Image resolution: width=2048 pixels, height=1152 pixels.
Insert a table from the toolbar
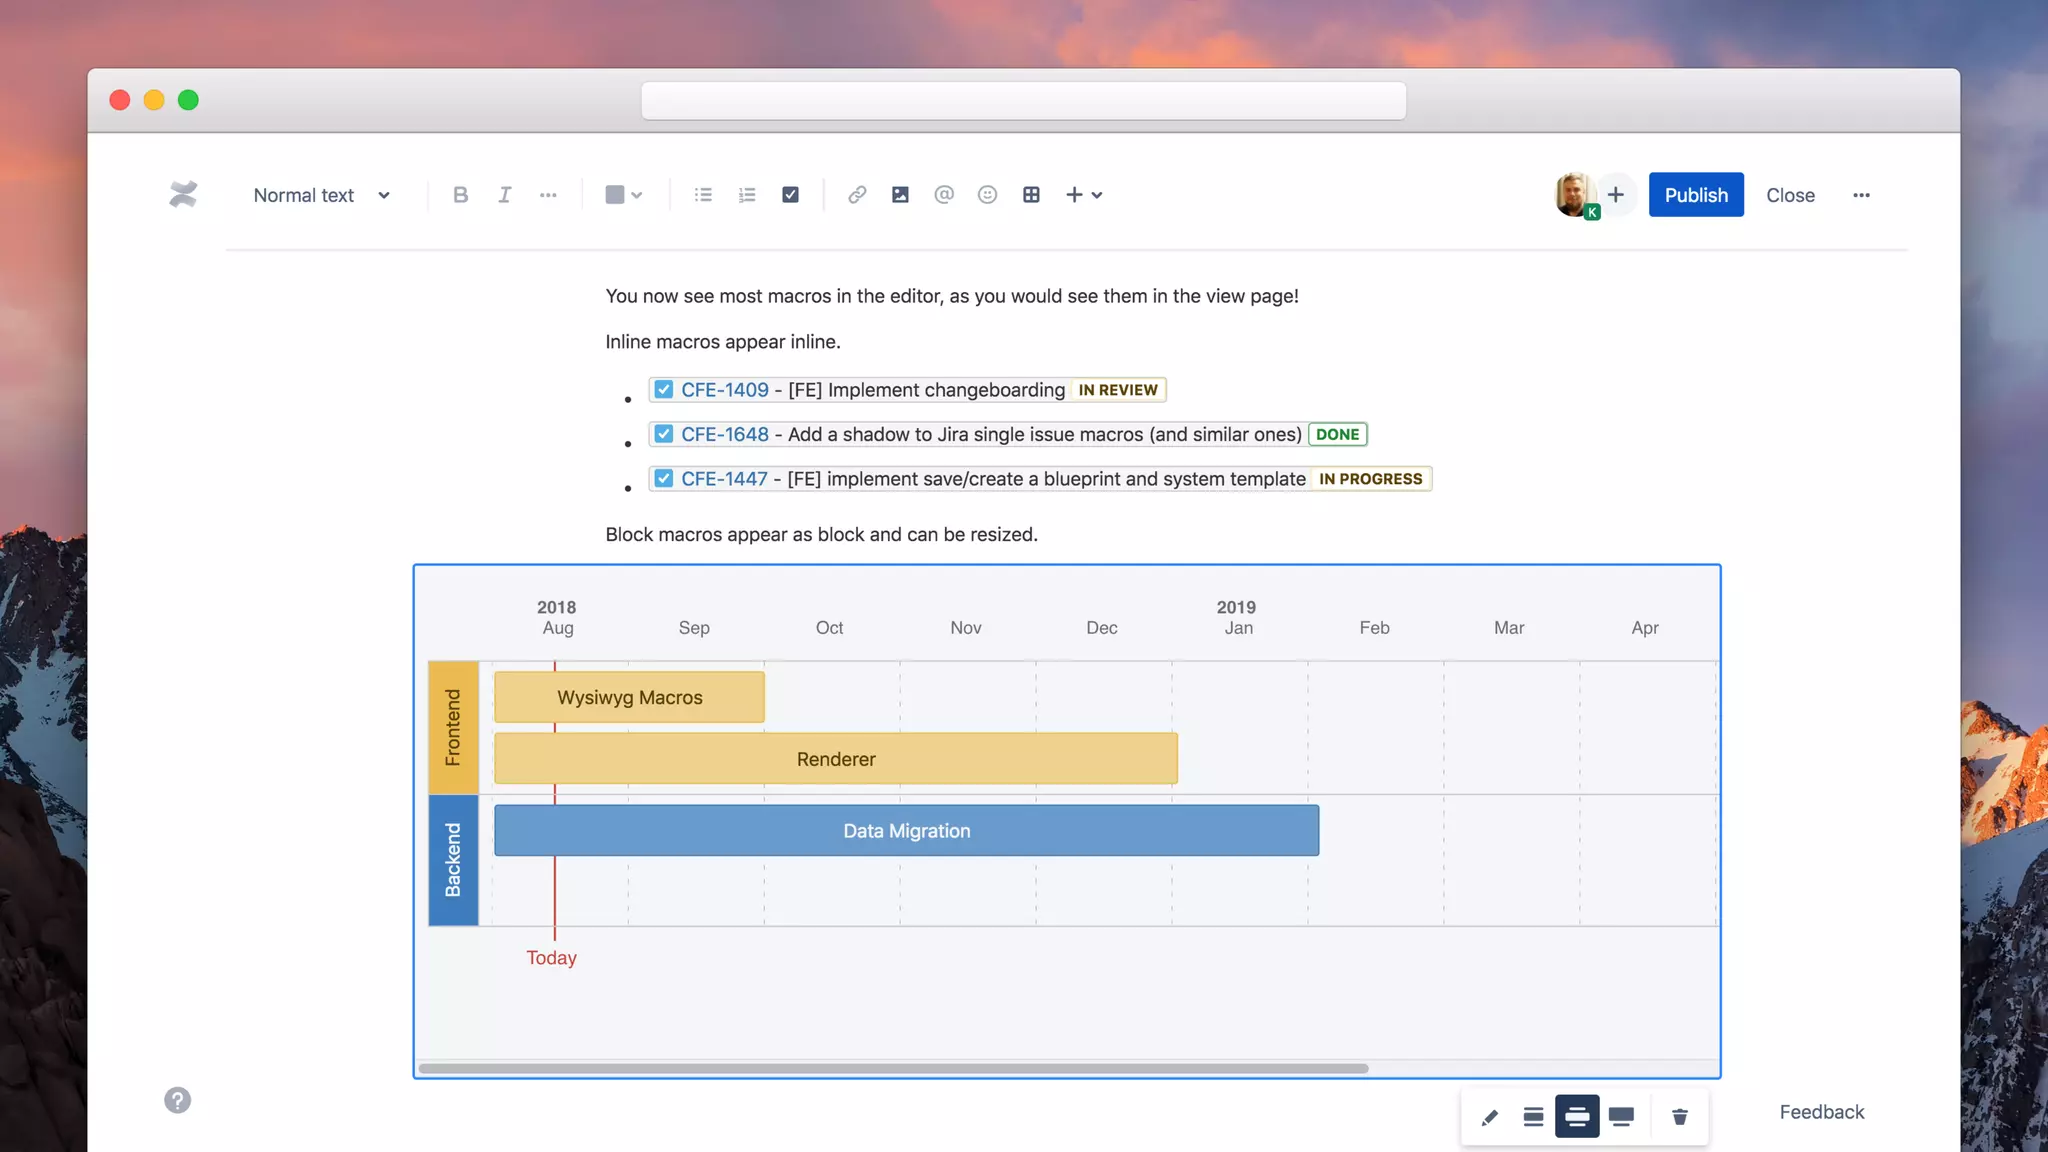1031,195
